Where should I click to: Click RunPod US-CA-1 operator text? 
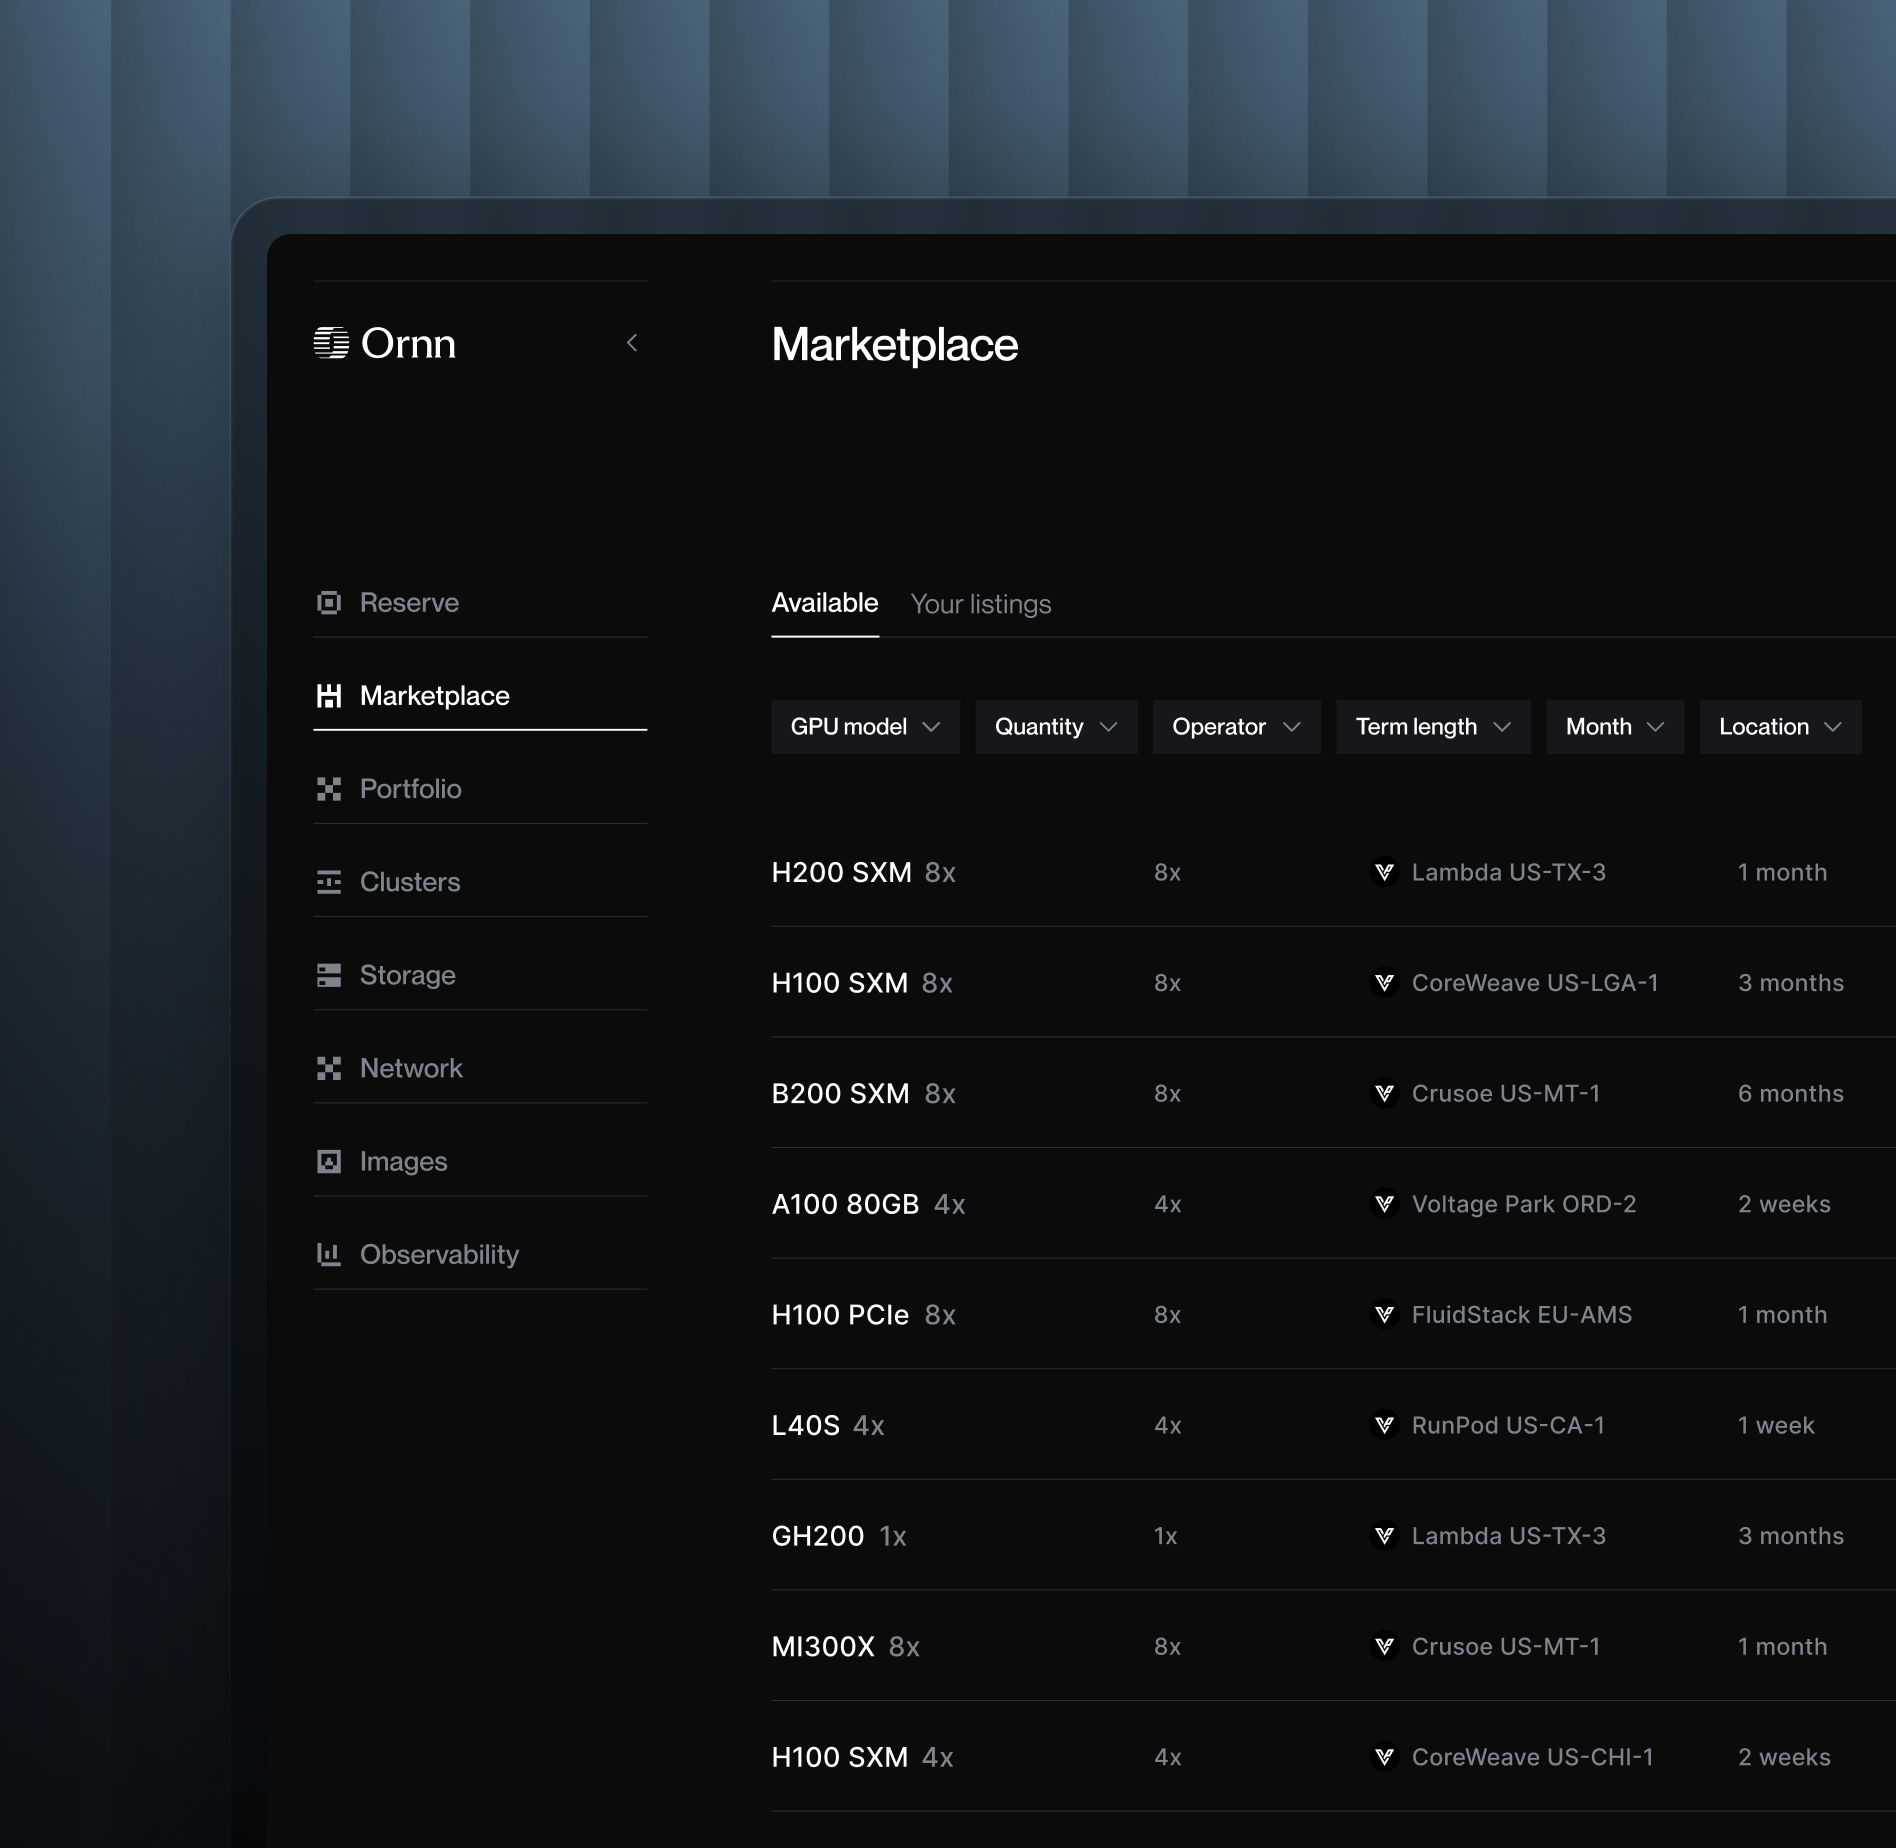(x=1508, y=1425)
